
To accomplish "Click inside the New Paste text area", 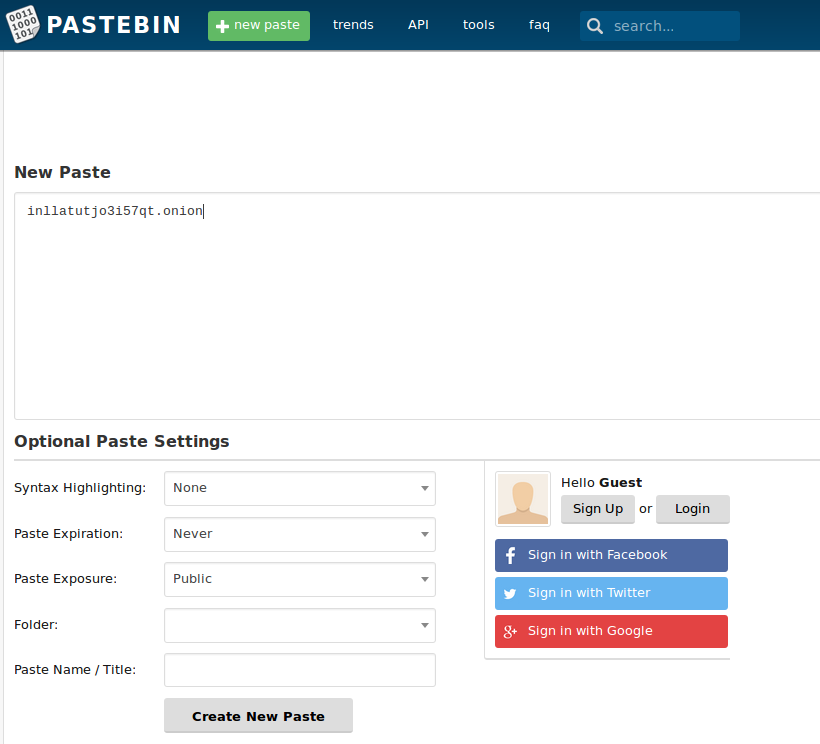I will (x=416, y=310).
